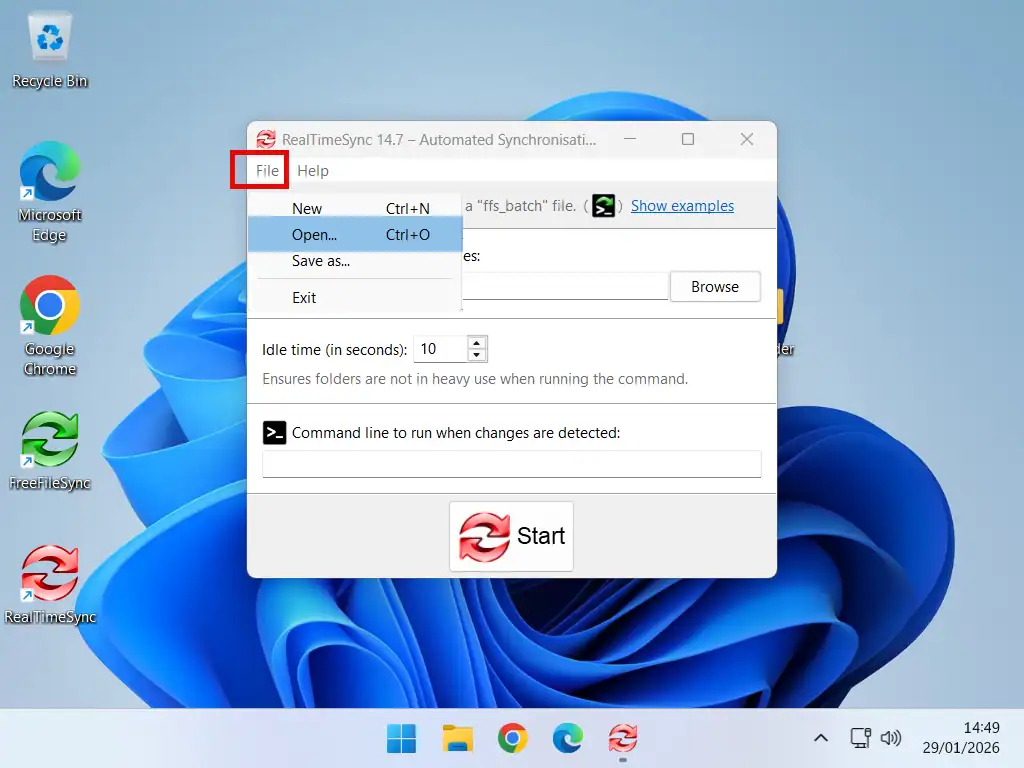Click the green ffs_batch file icon
1024x768 pixels.
pos(603,205)
